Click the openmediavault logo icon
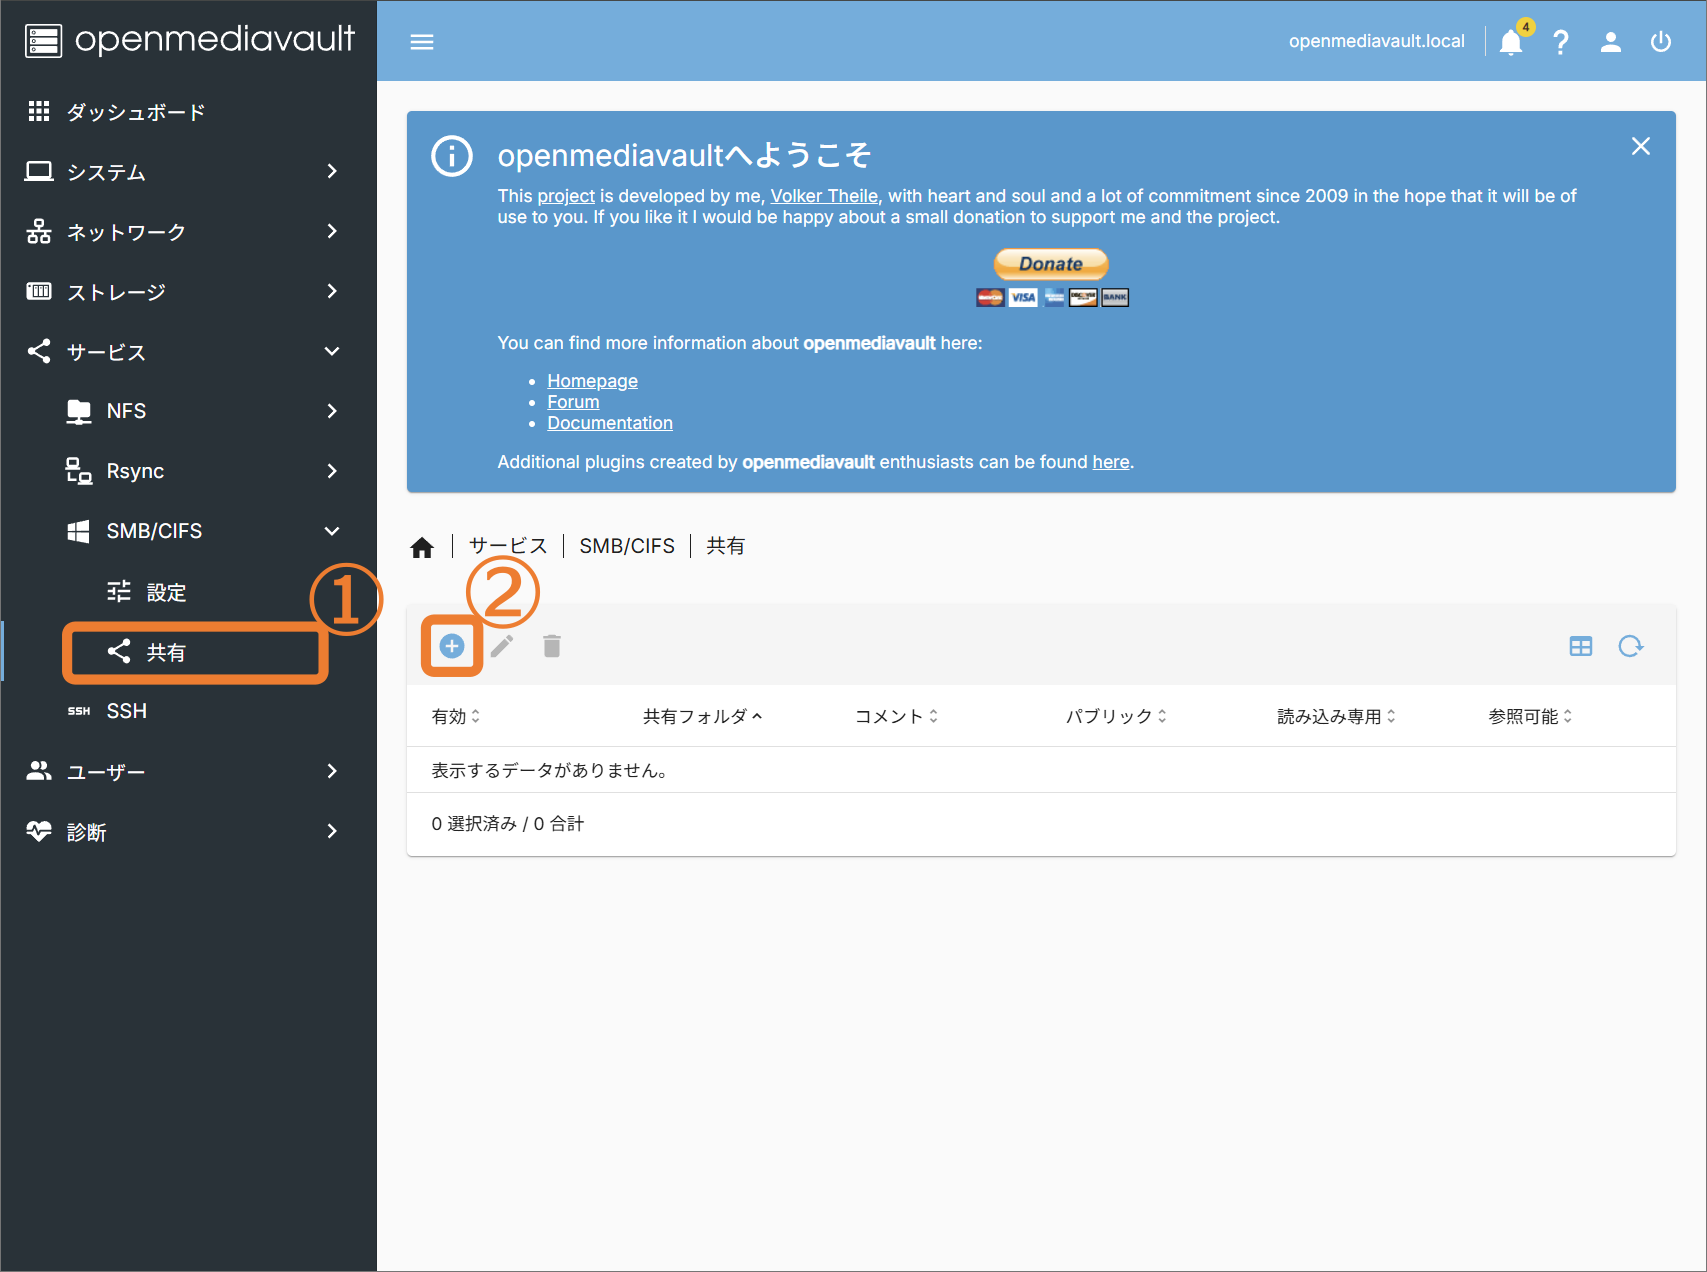The image size is (1707, 1272). tap(43, 41)
